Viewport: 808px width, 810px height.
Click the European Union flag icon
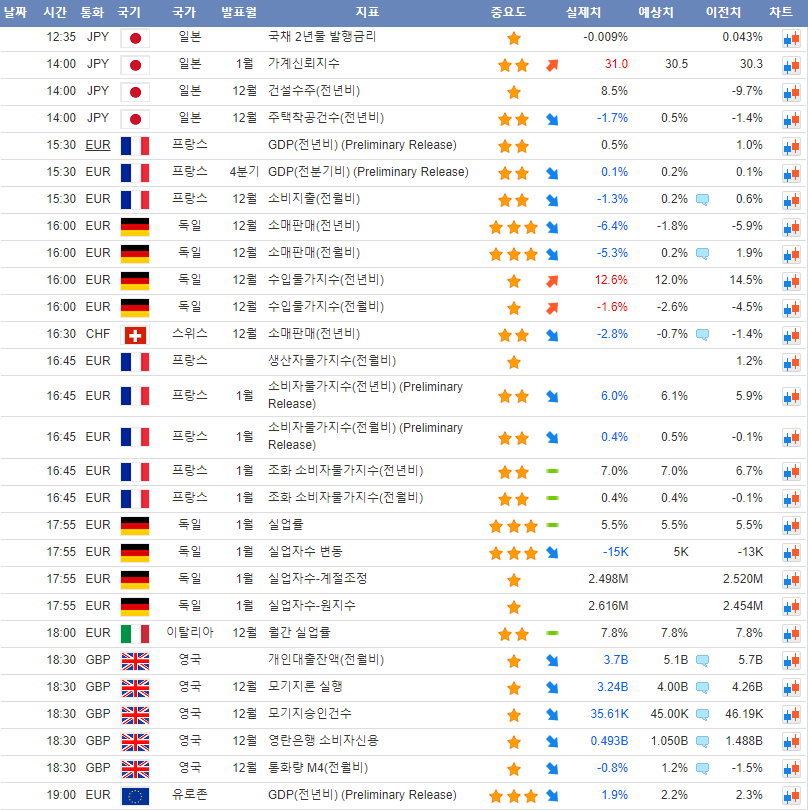pyautogui.click(x=134, y=795)
